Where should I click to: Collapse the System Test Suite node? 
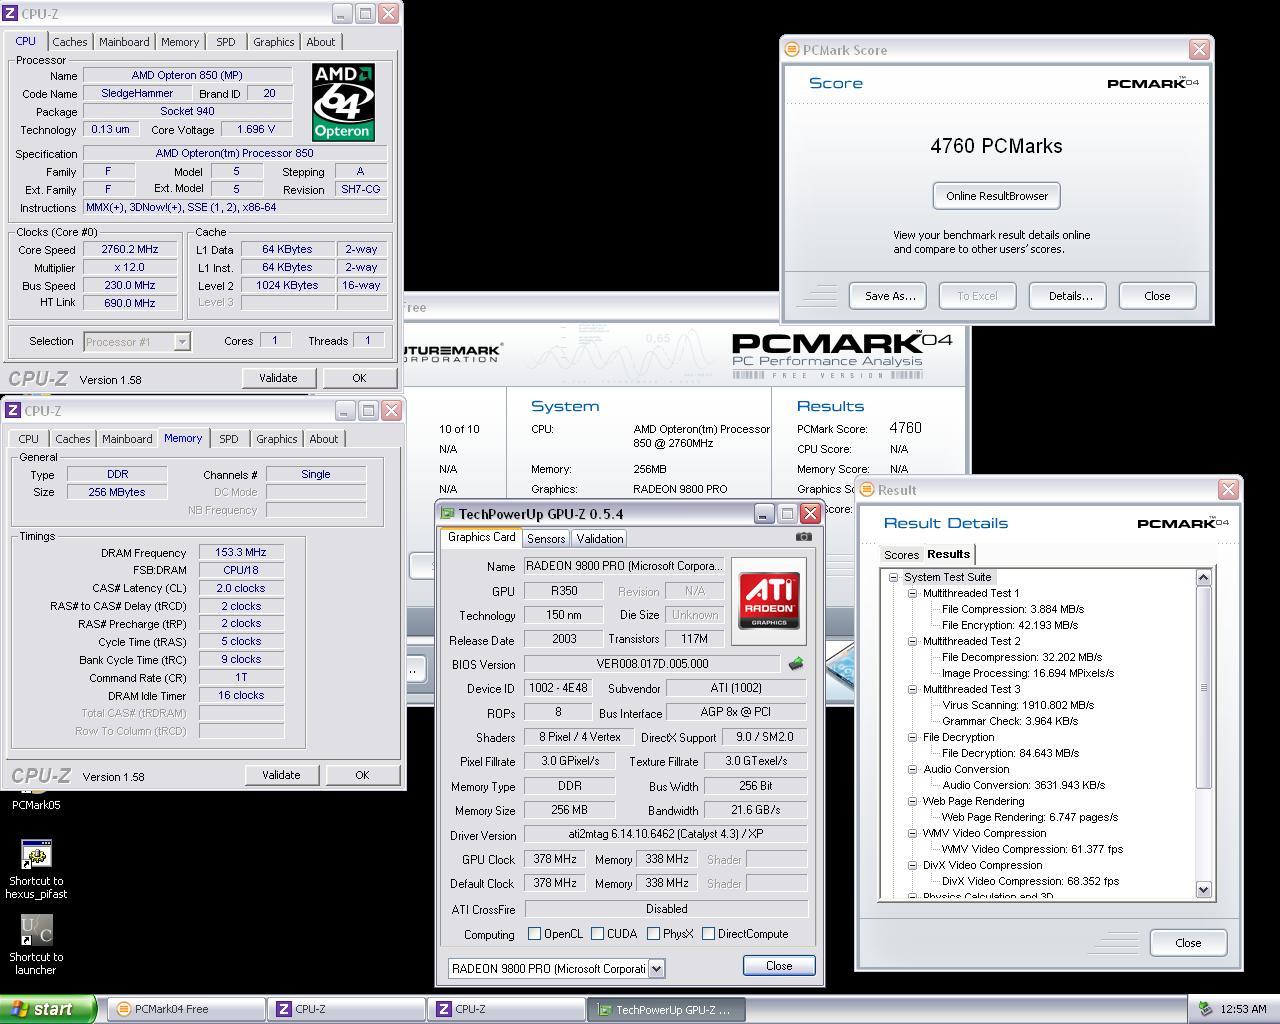click(893, 577)
